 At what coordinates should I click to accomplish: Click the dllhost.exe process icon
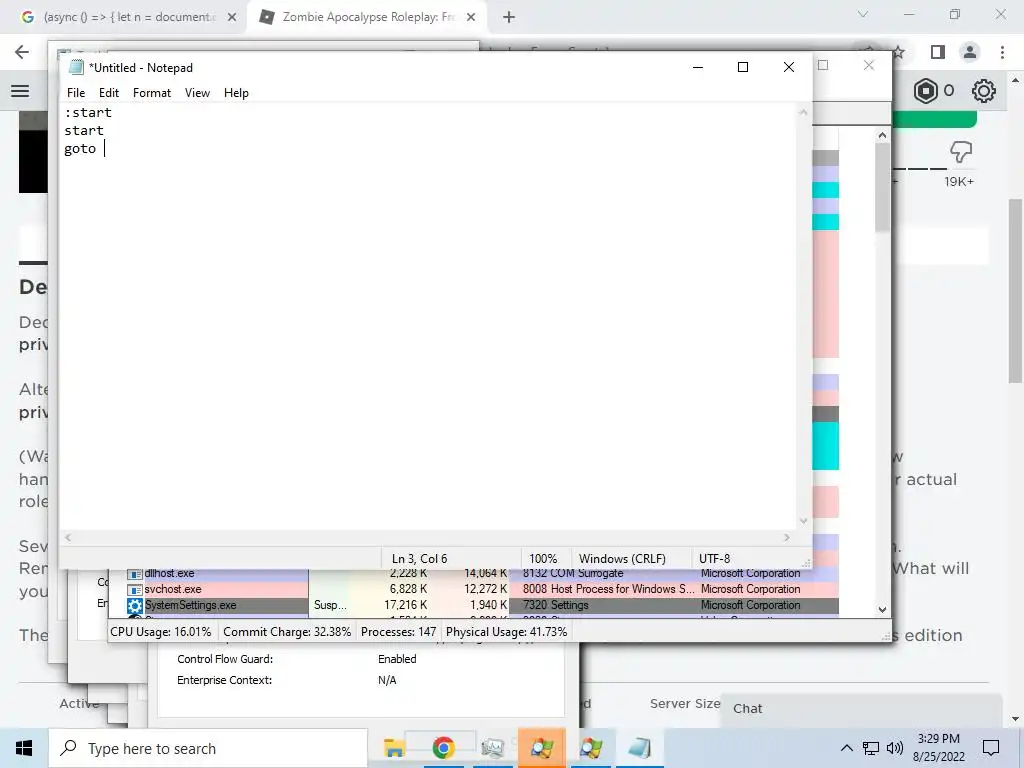point(135,574)
